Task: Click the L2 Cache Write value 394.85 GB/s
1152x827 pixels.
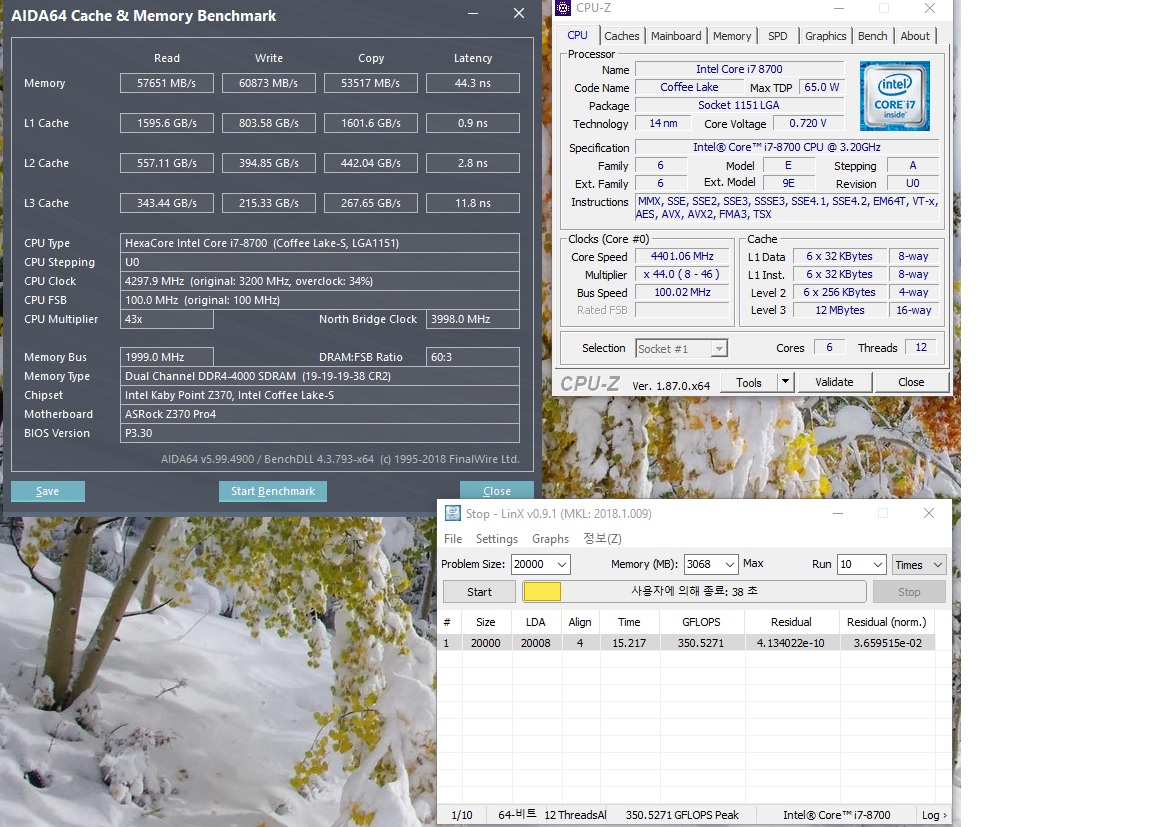Action: pyautogui.click(x=269, y=163)
